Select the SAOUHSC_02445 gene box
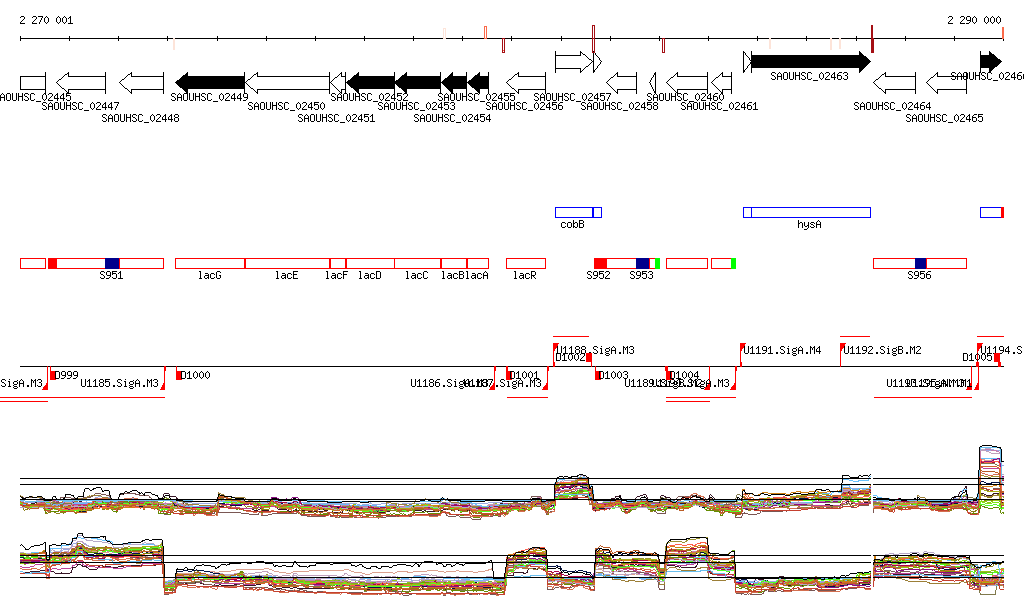The width and height of the screenshot is (1024, 611). tap(33, 82)
